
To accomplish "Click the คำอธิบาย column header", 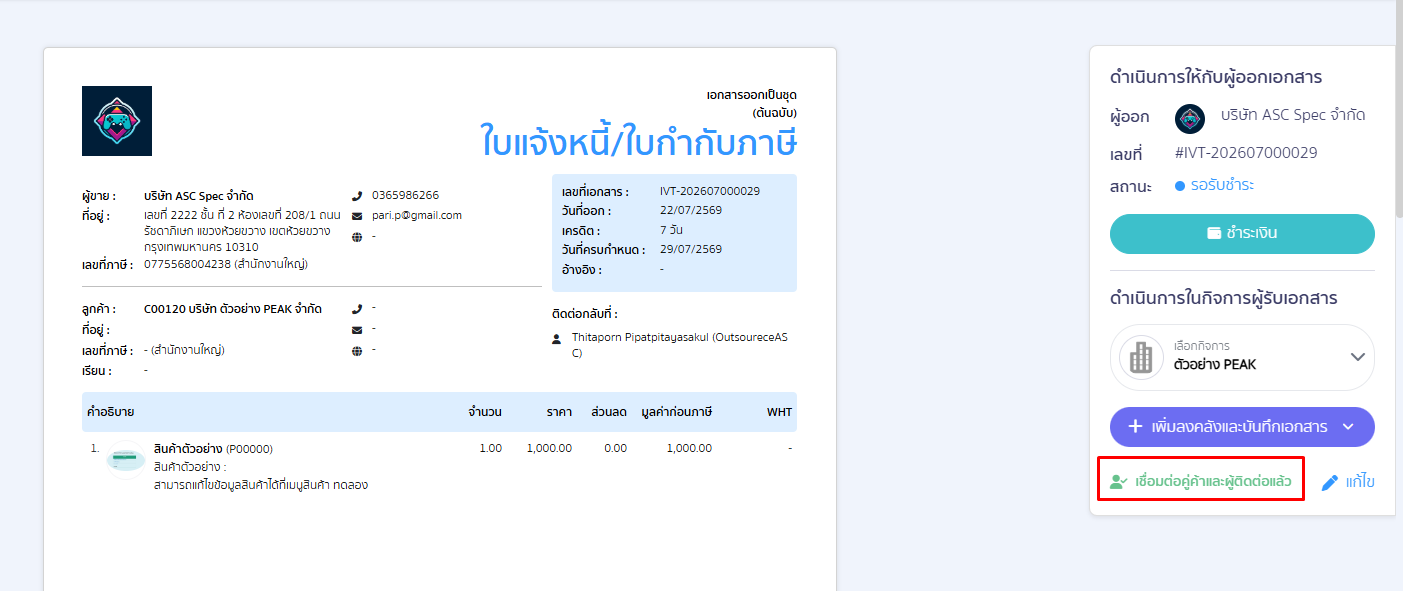I will (111, 412).
